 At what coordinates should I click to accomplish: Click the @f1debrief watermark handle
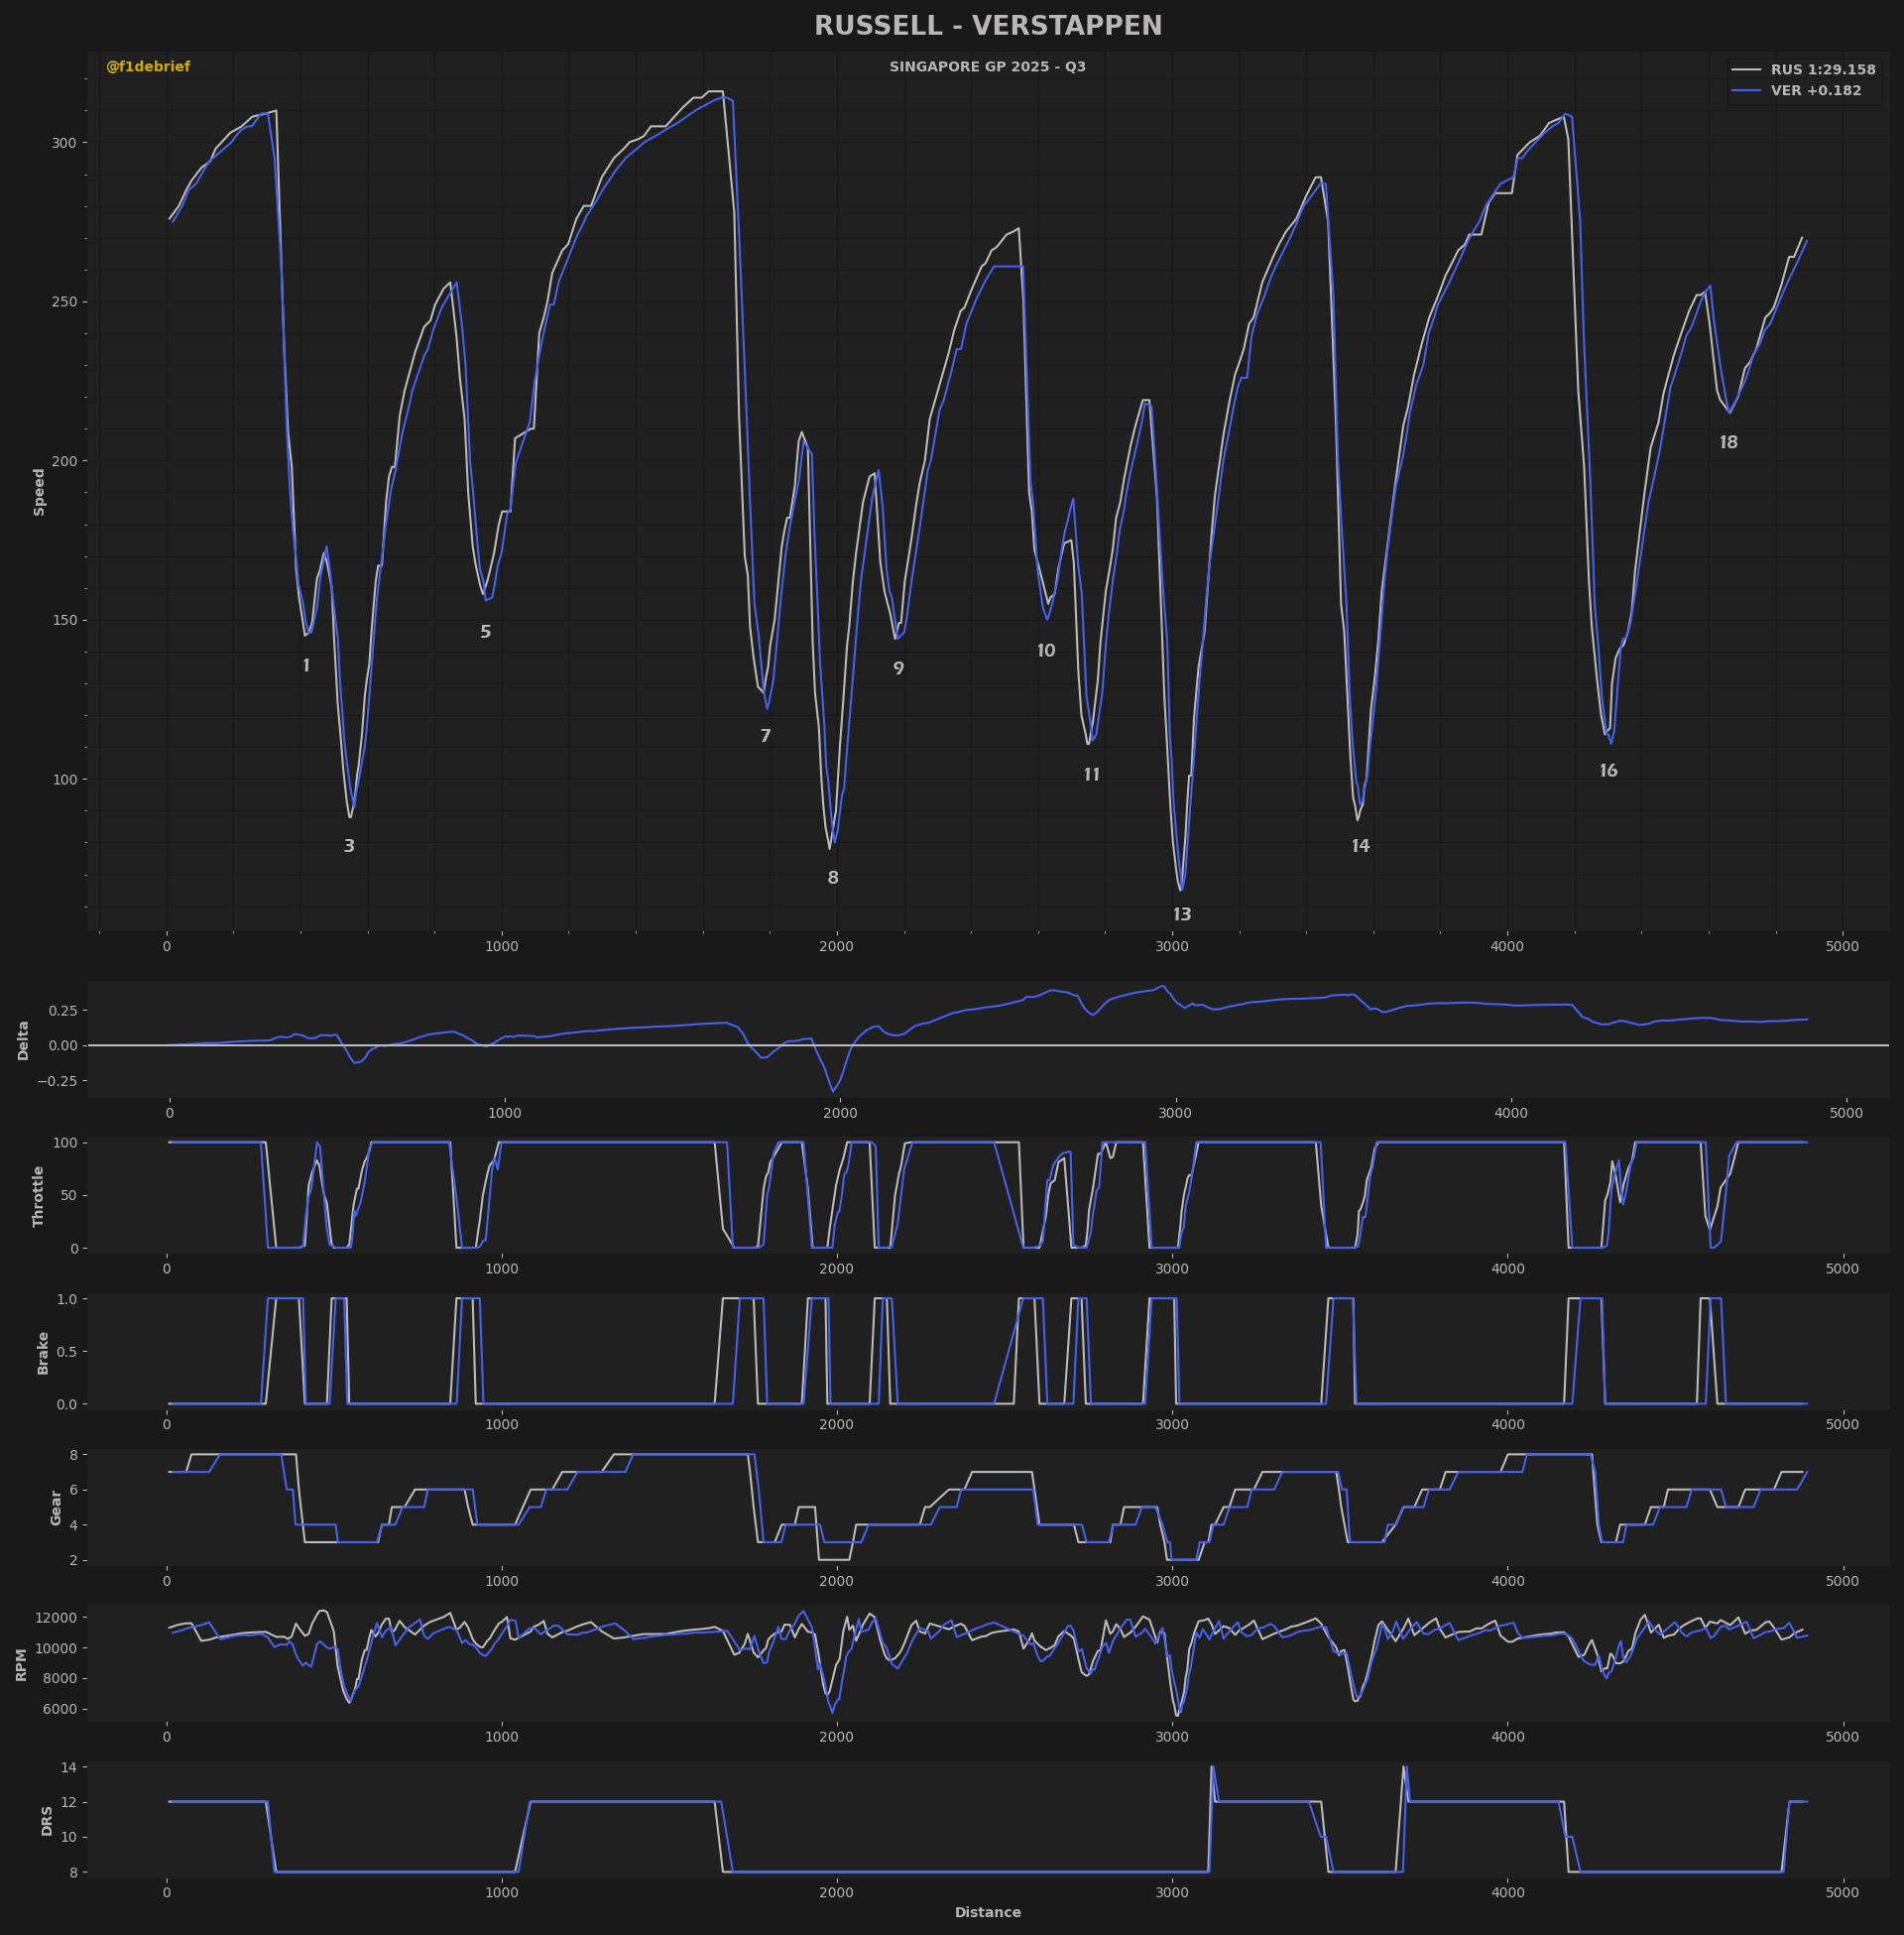[148, 67]
